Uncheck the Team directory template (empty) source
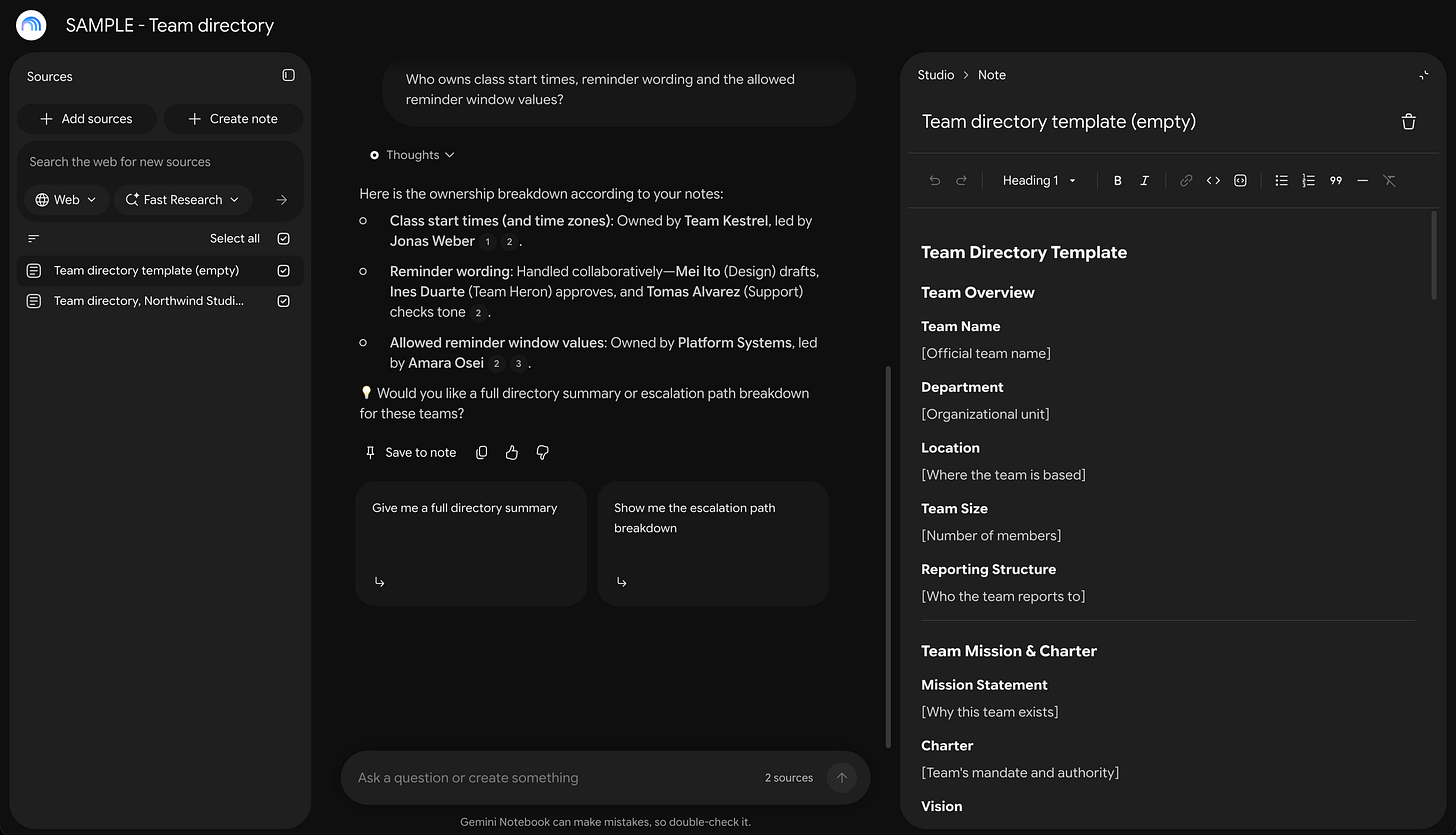The width and height of the screenshot is (1456, 835). click(x=284, y=271)
